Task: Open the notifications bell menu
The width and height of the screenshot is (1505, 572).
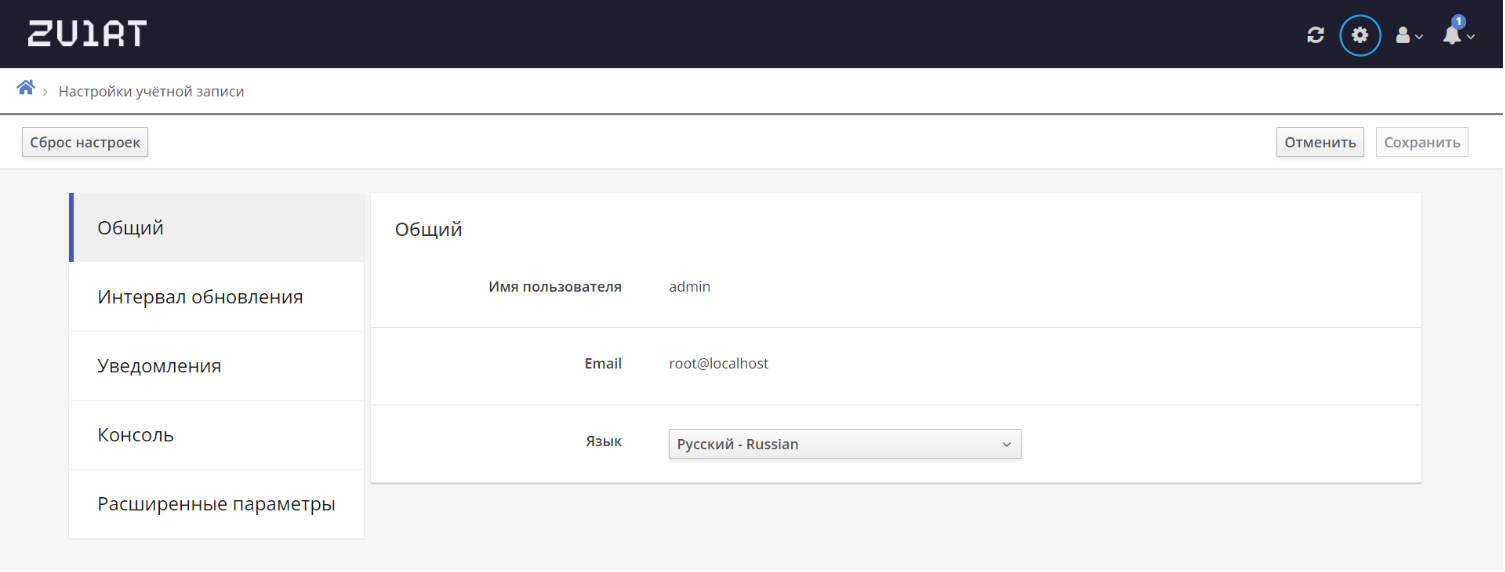Action: [x=1458, y=32]
